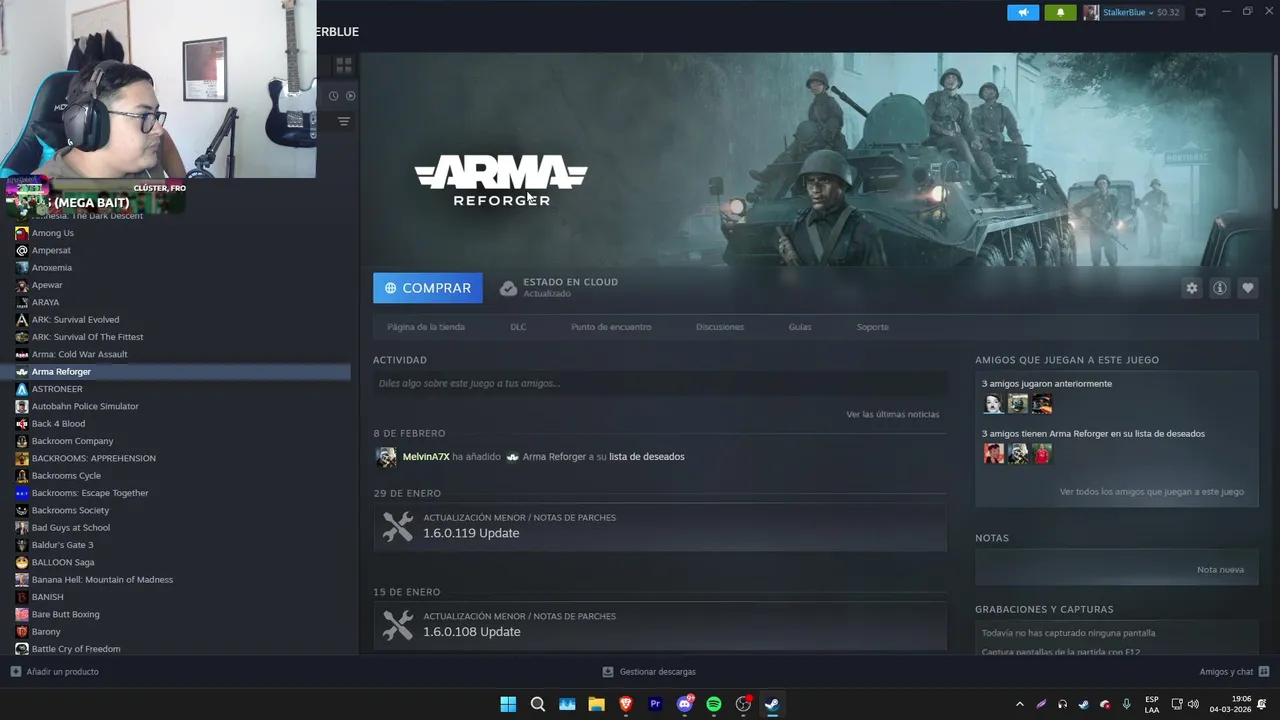The width and height of the screenshot is (1280, 720).
Task: Open Windows Start menu
Action: pos(508,704)
